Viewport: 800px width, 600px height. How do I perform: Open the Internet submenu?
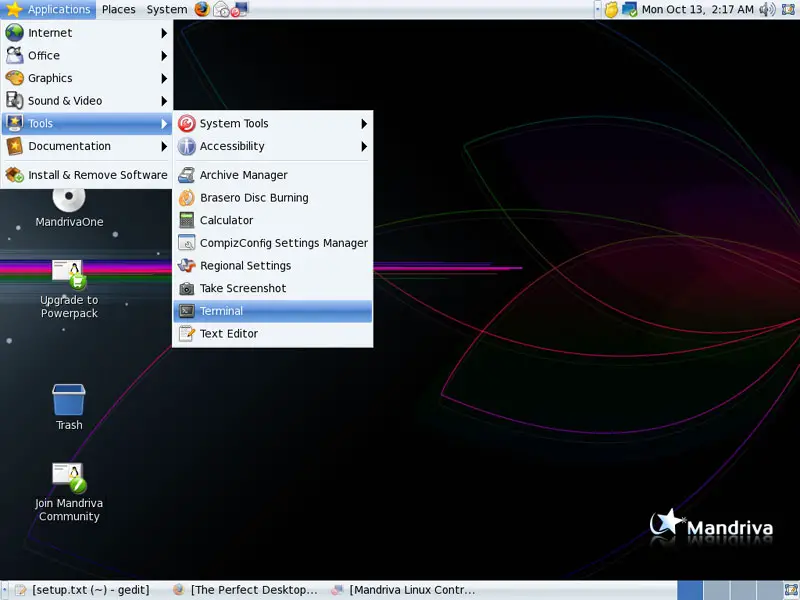tap(87, 33)
